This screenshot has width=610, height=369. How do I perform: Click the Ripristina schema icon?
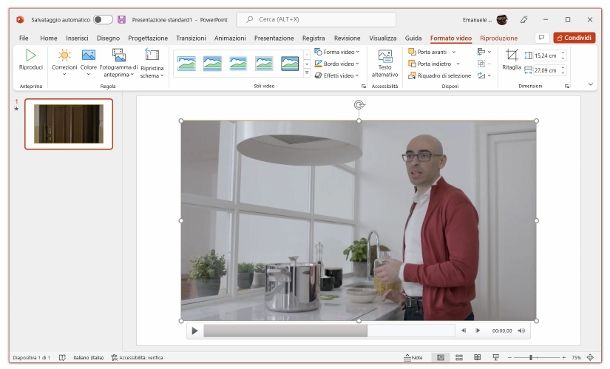(x=152, y=55)
